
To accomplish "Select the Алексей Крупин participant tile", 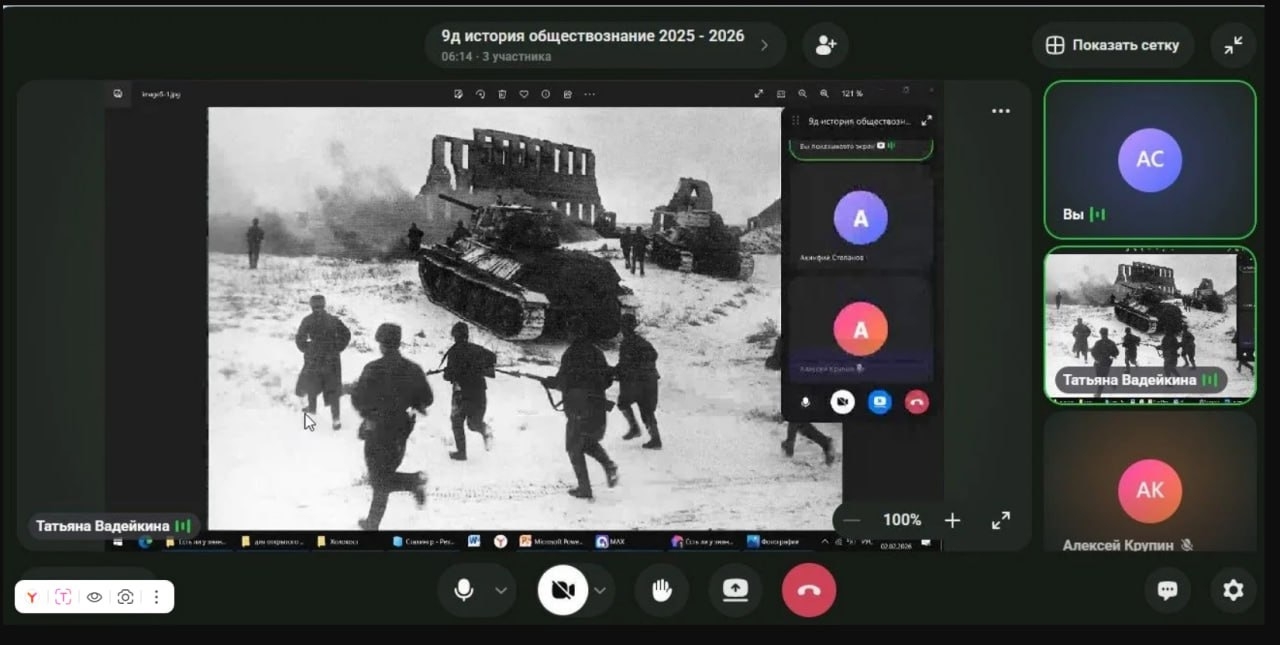I will pyautogui.click(x=1149, y=485).
